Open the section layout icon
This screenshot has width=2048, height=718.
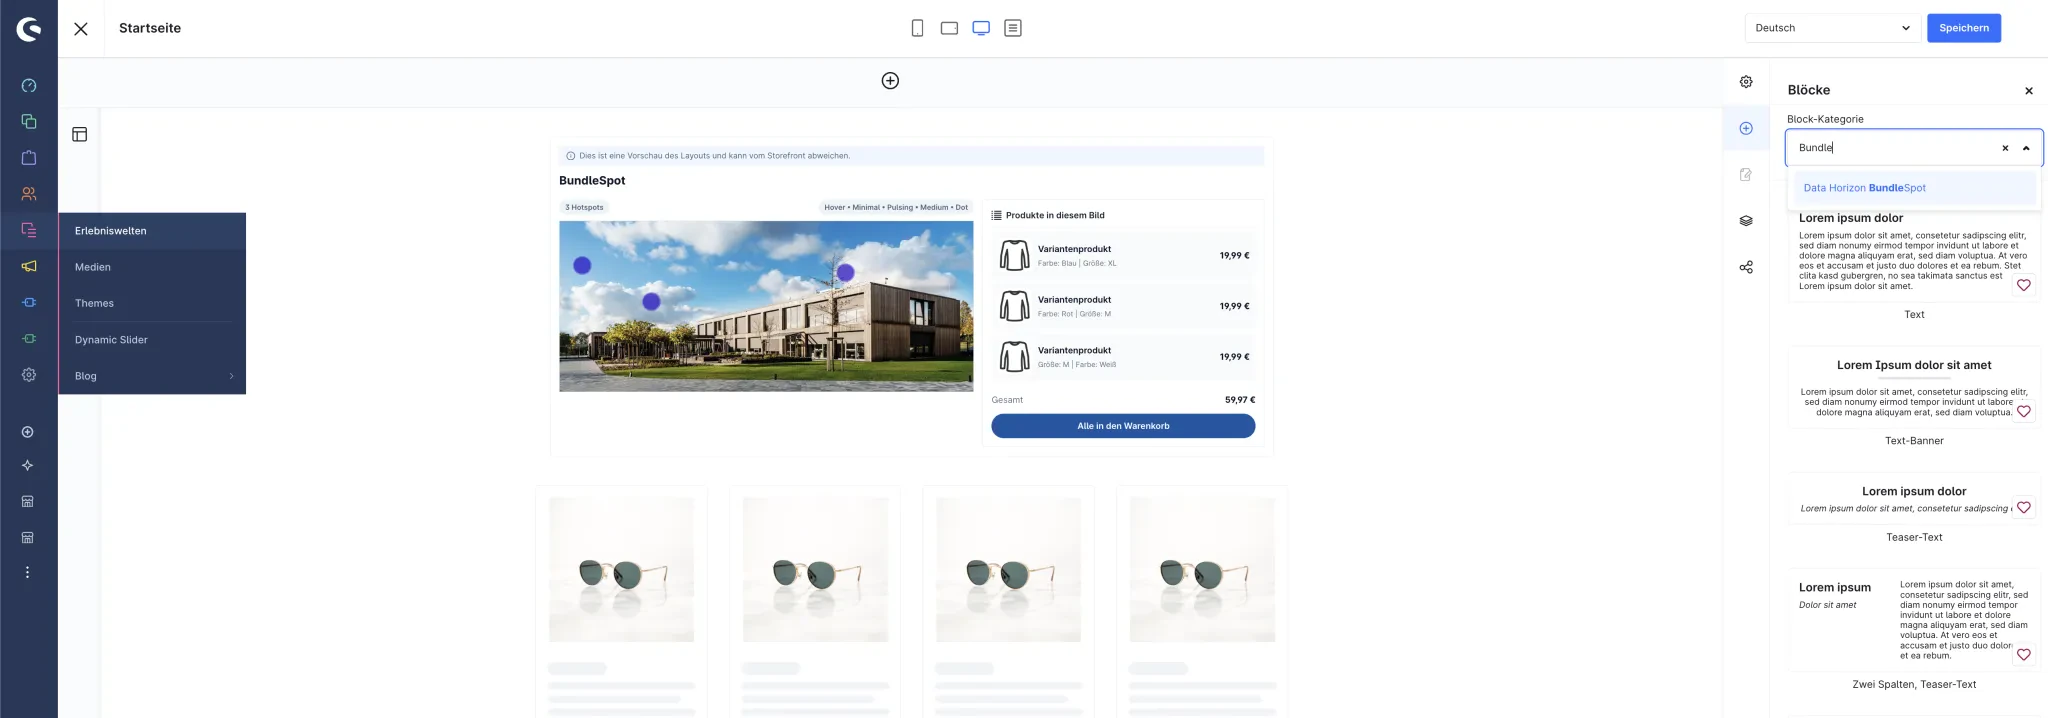[x=80, y=134]
